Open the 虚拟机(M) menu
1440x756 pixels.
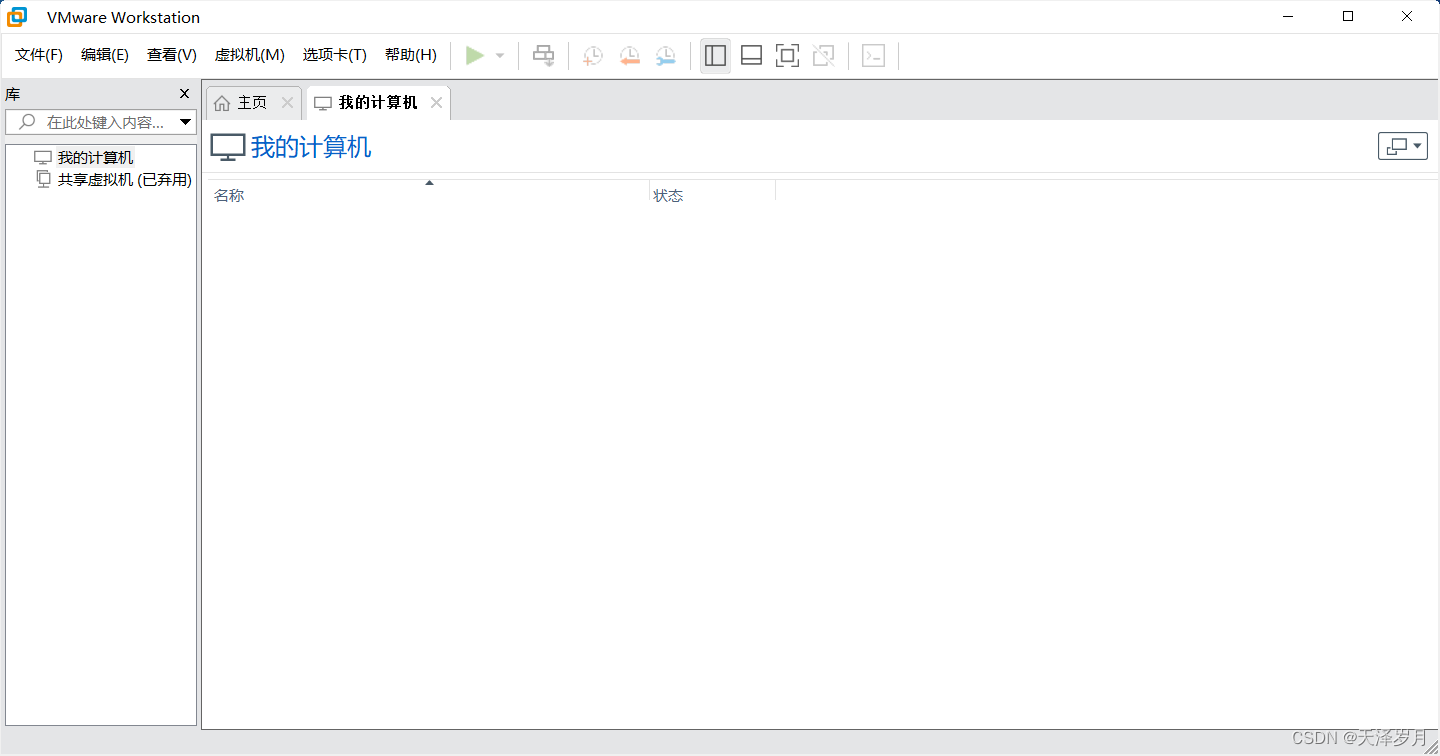click(250, 55)
